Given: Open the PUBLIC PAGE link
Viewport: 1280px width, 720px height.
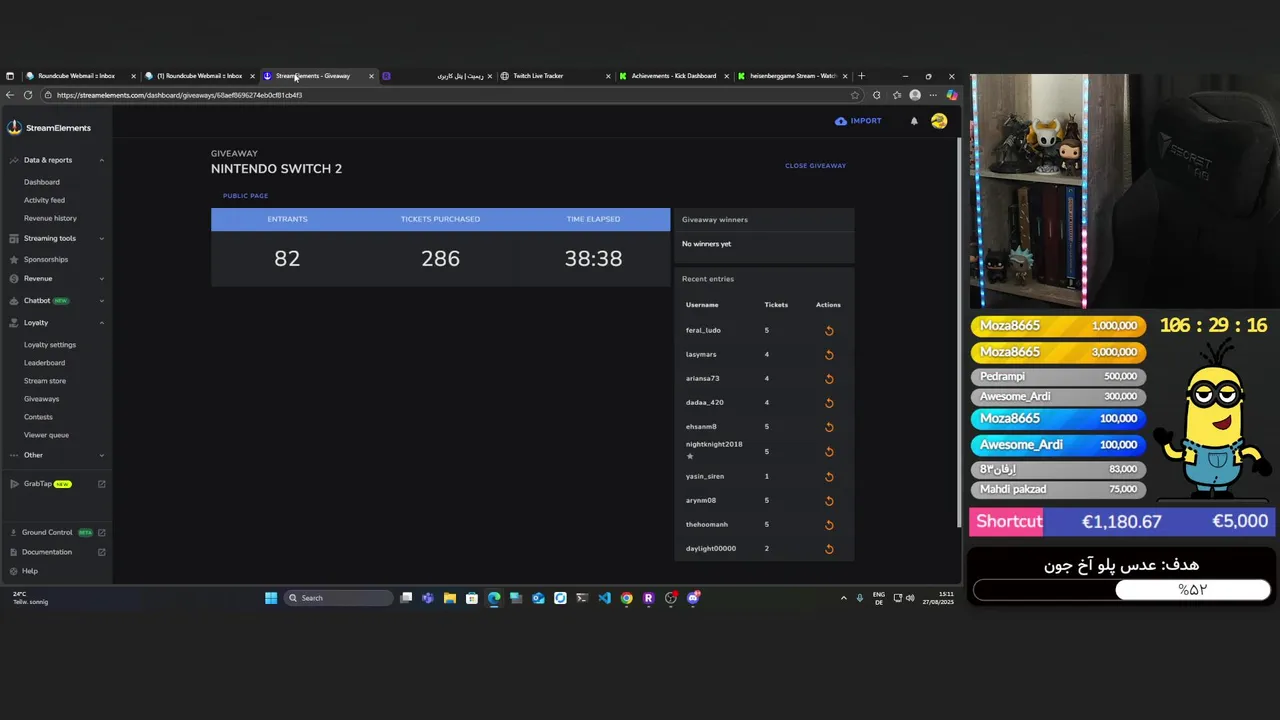Looking at the screenshot, I should [245, 196].
